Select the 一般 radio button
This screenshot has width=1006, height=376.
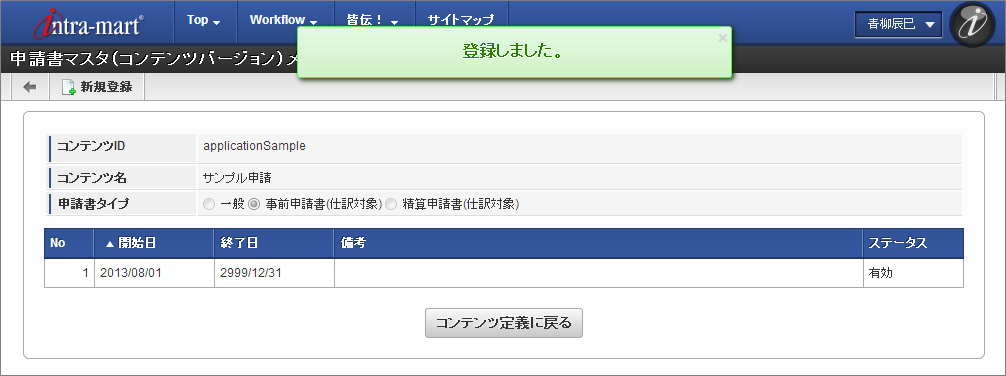(x=209, y=205)
